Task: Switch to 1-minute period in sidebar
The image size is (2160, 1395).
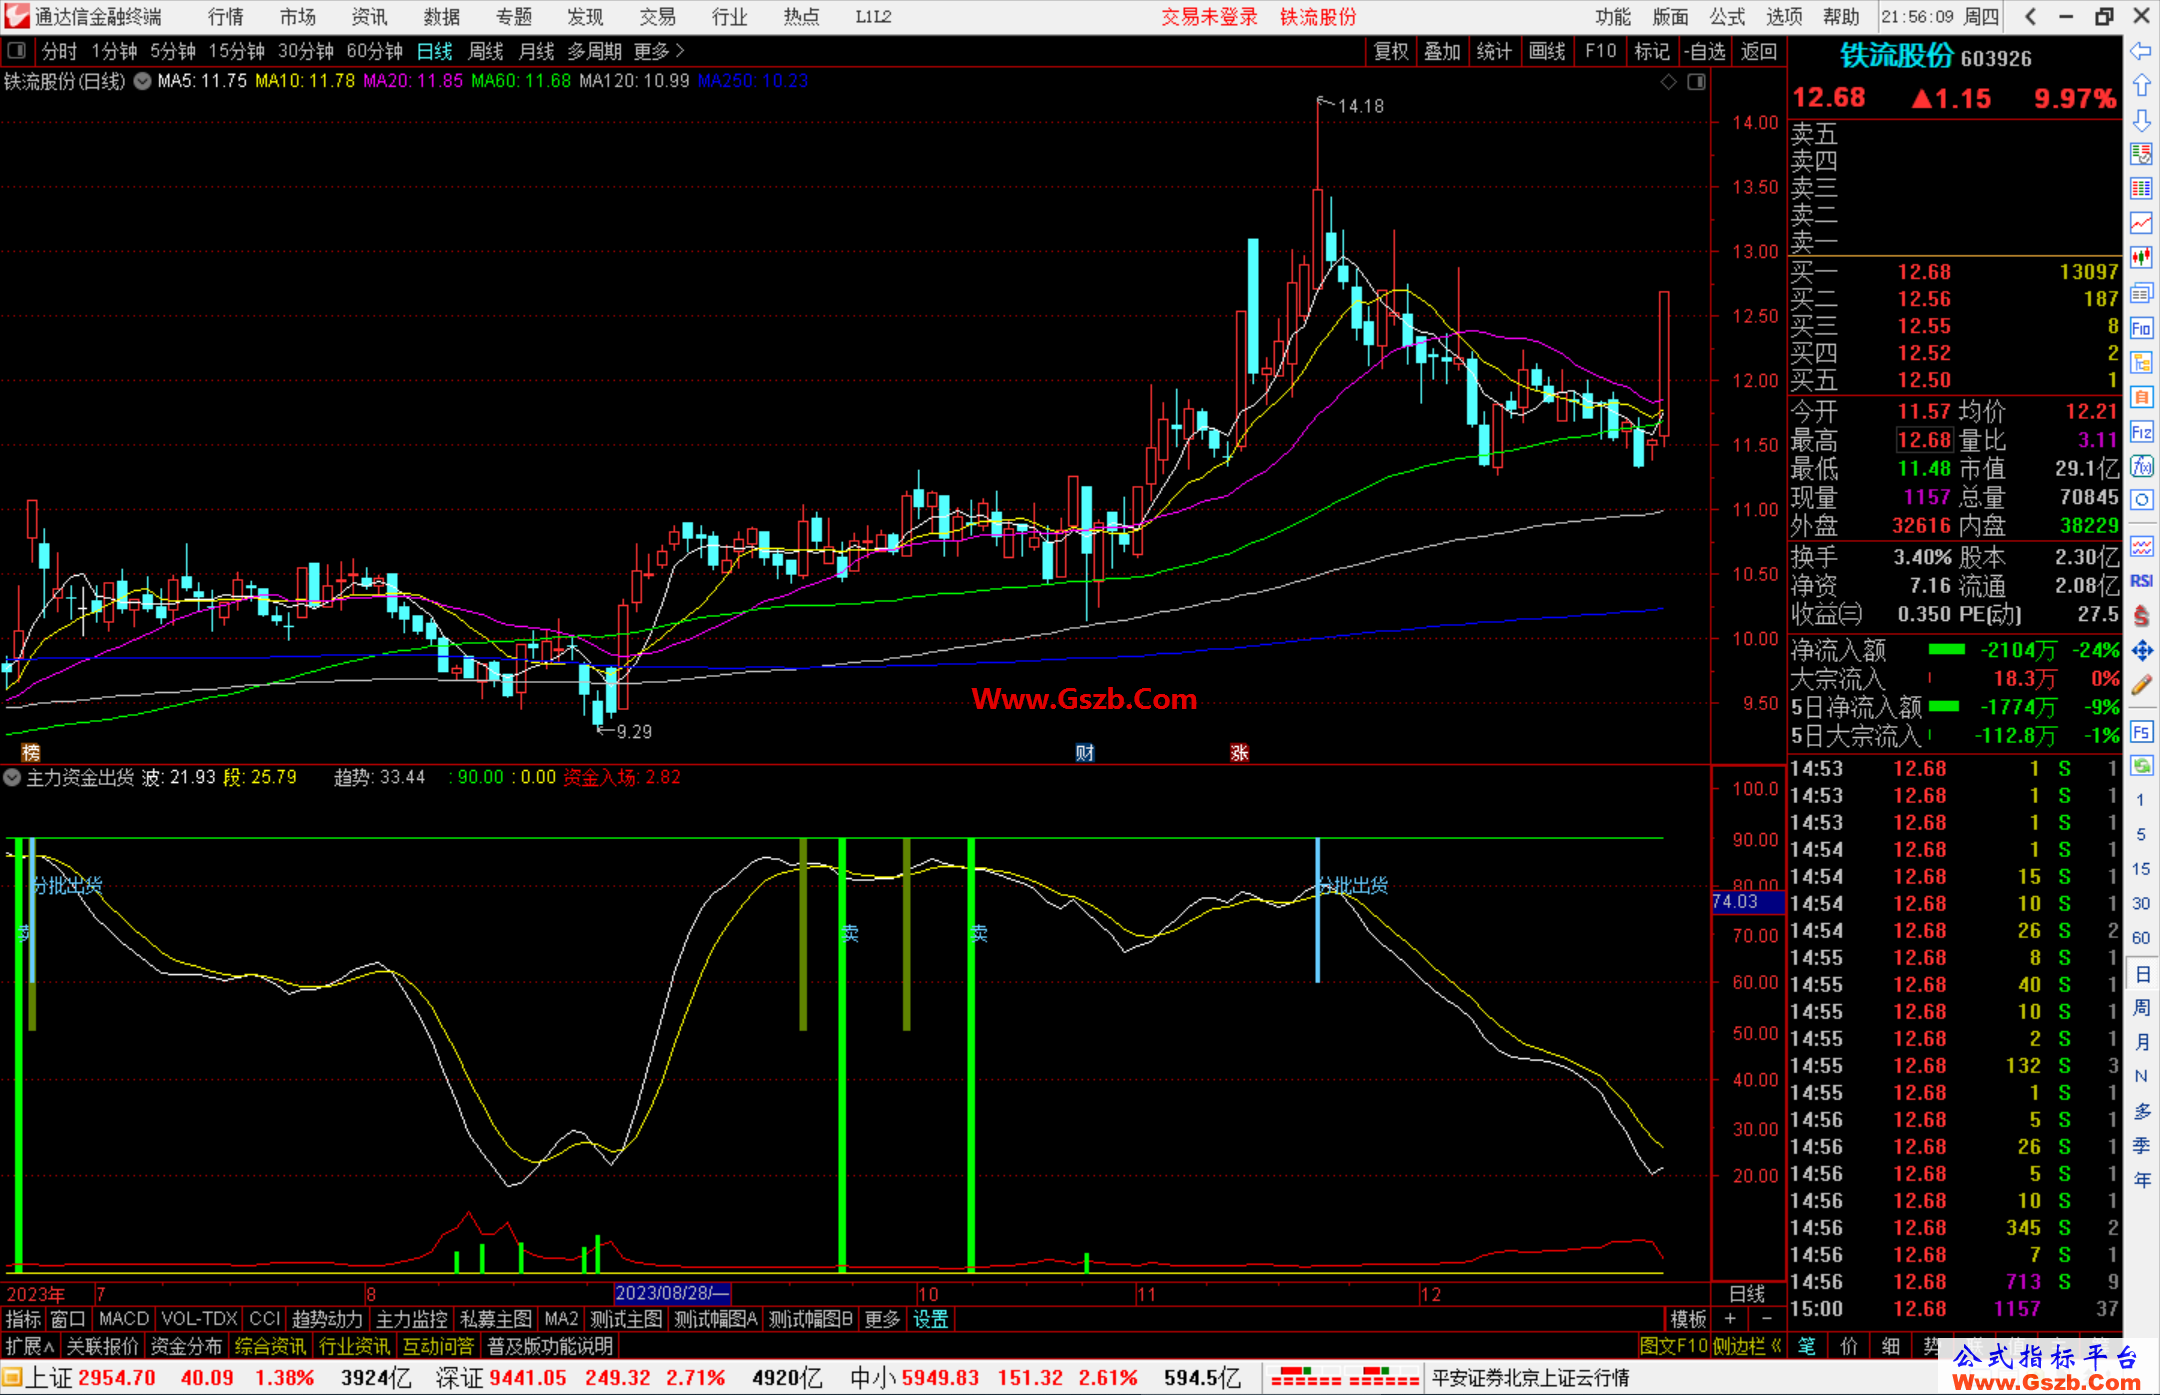Action: [x=2140, y=800]
